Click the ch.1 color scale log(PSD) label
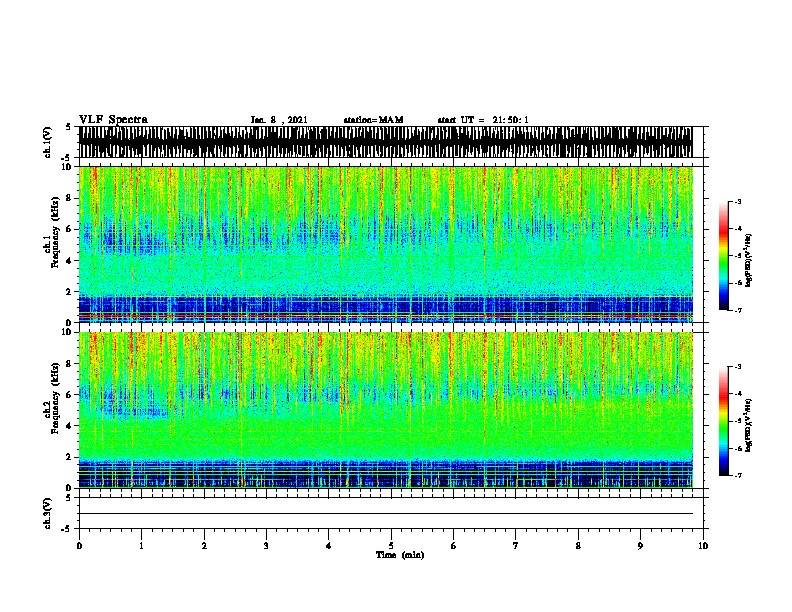Image resolution: width=792 pixels, height=612 pixels. [x=748, y=260]
